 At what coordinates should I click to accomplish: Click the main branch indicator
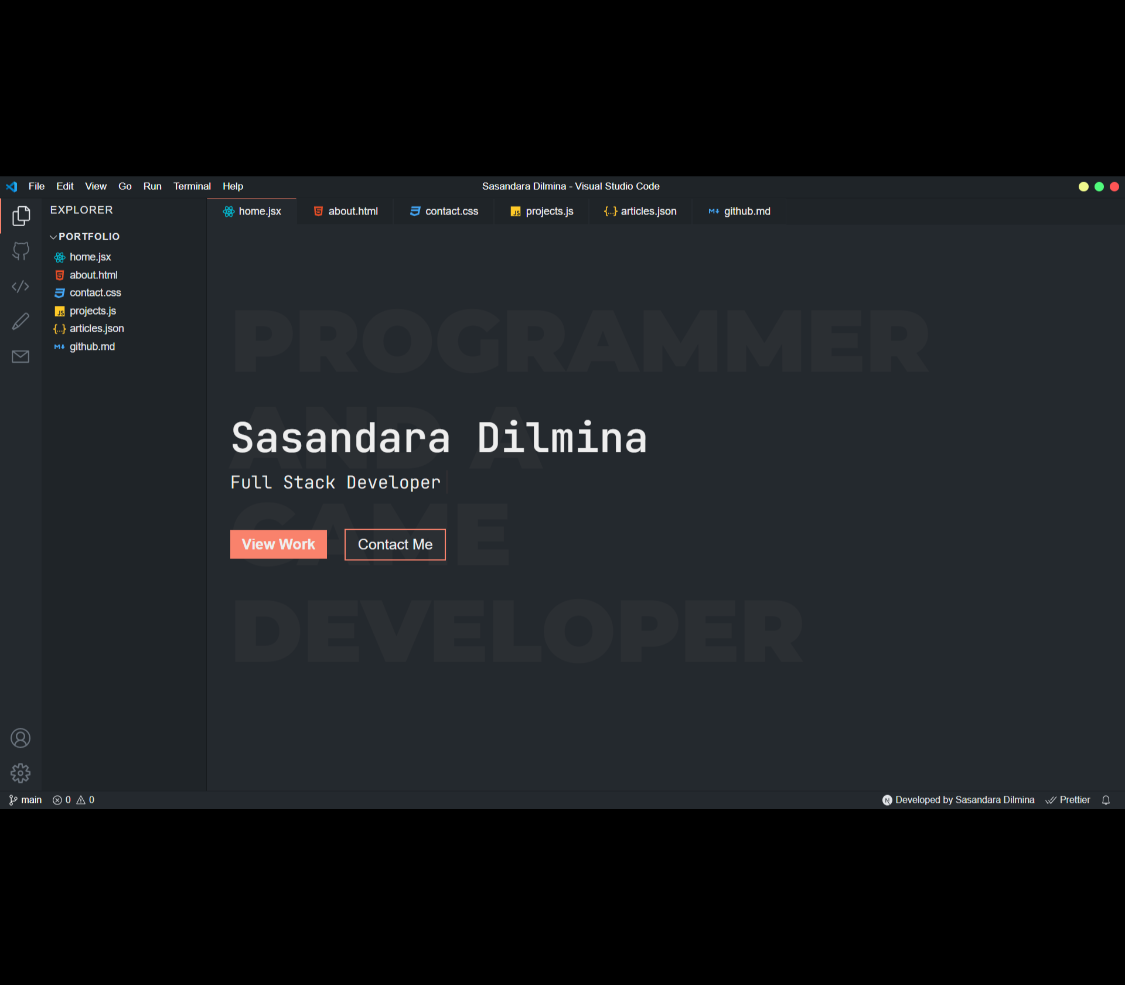[x=25, y=799]
